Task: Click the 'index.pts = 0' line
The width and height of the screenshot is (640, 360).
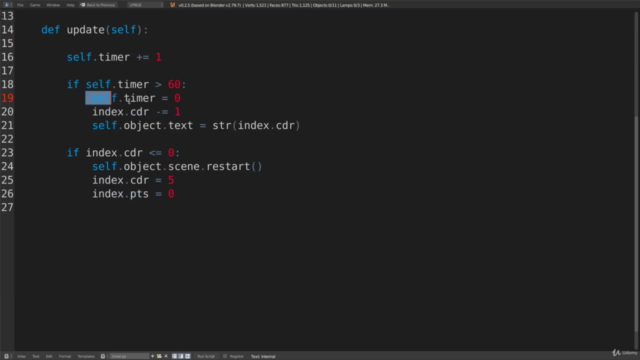Action: [133, 194]
